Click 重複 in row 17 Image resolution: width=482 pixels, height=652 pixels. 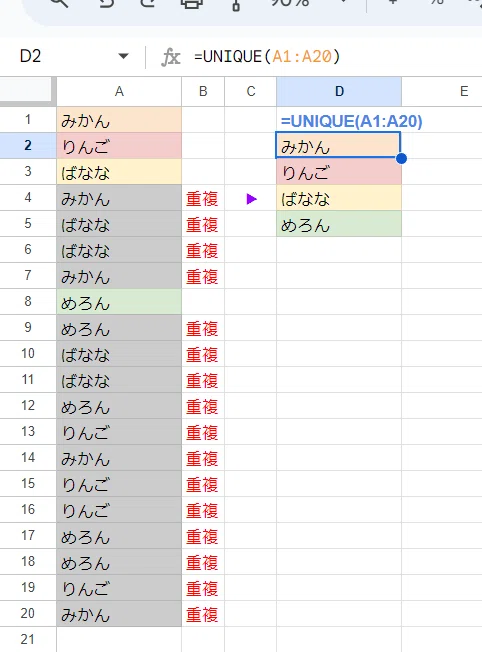pos(202,537)
